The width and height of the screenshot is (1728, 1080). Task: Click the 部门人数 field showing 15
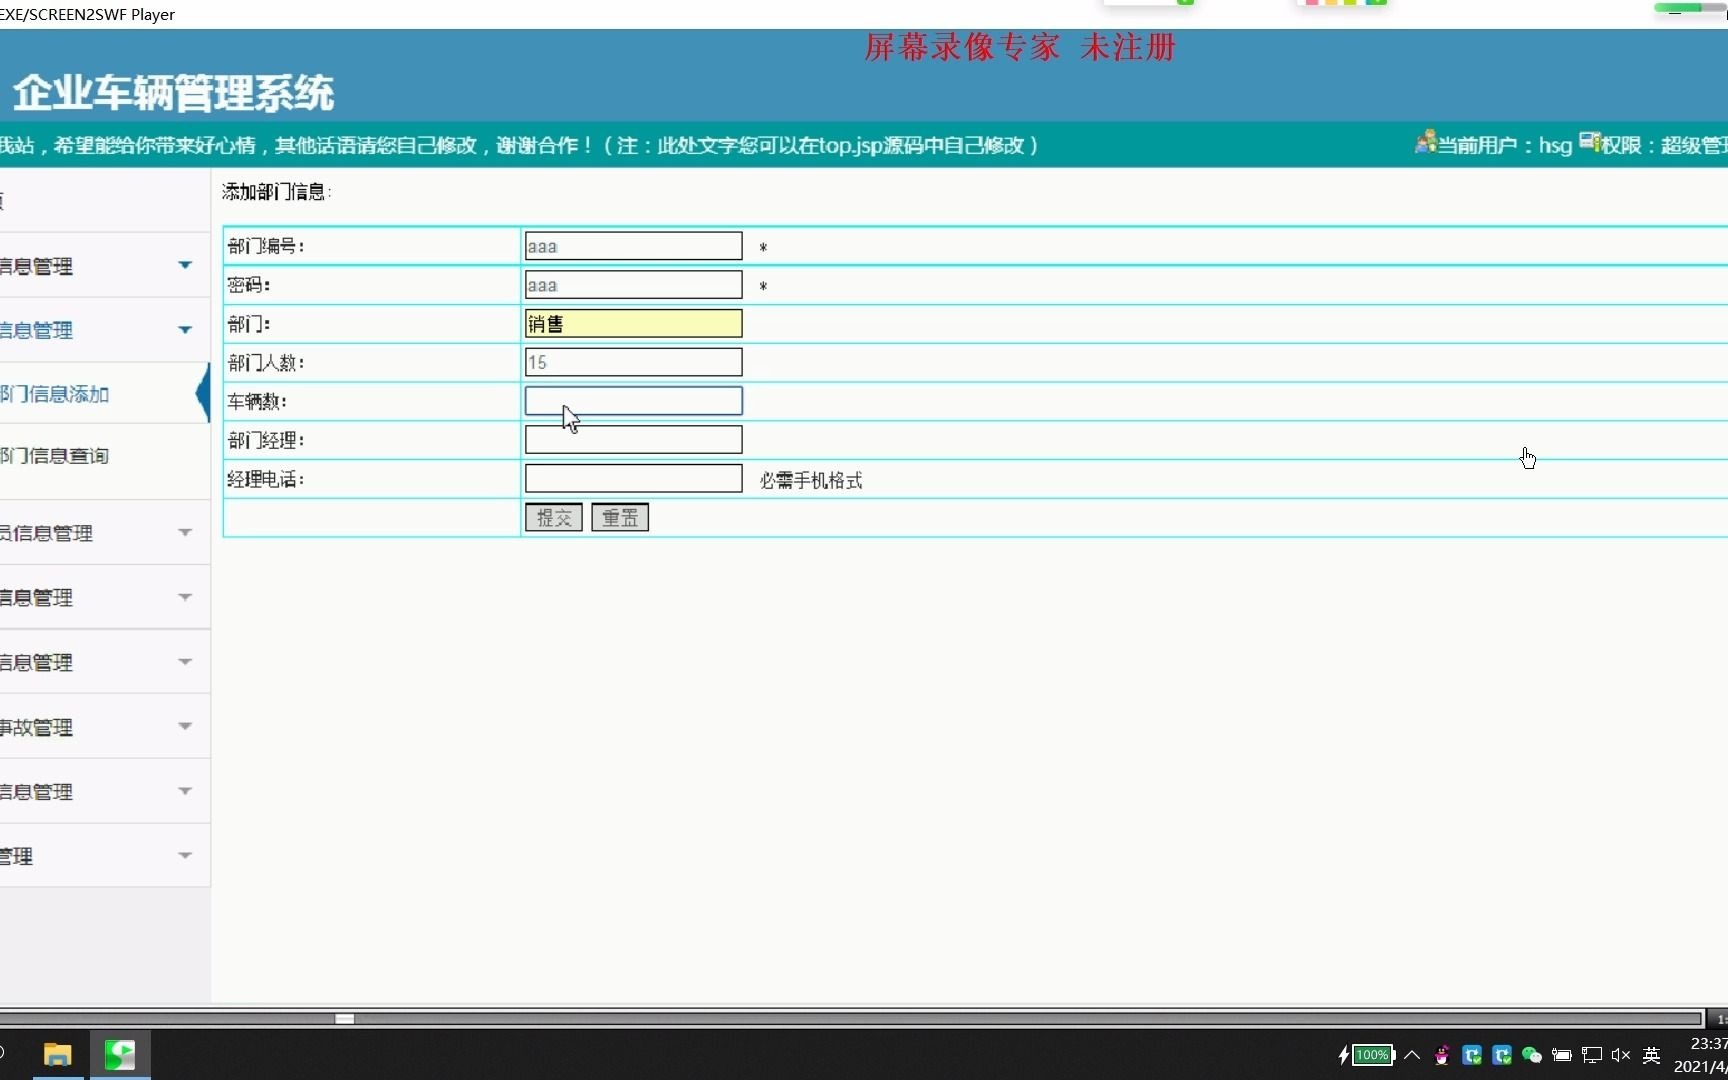pyautogui.click(x=634, y=362)
